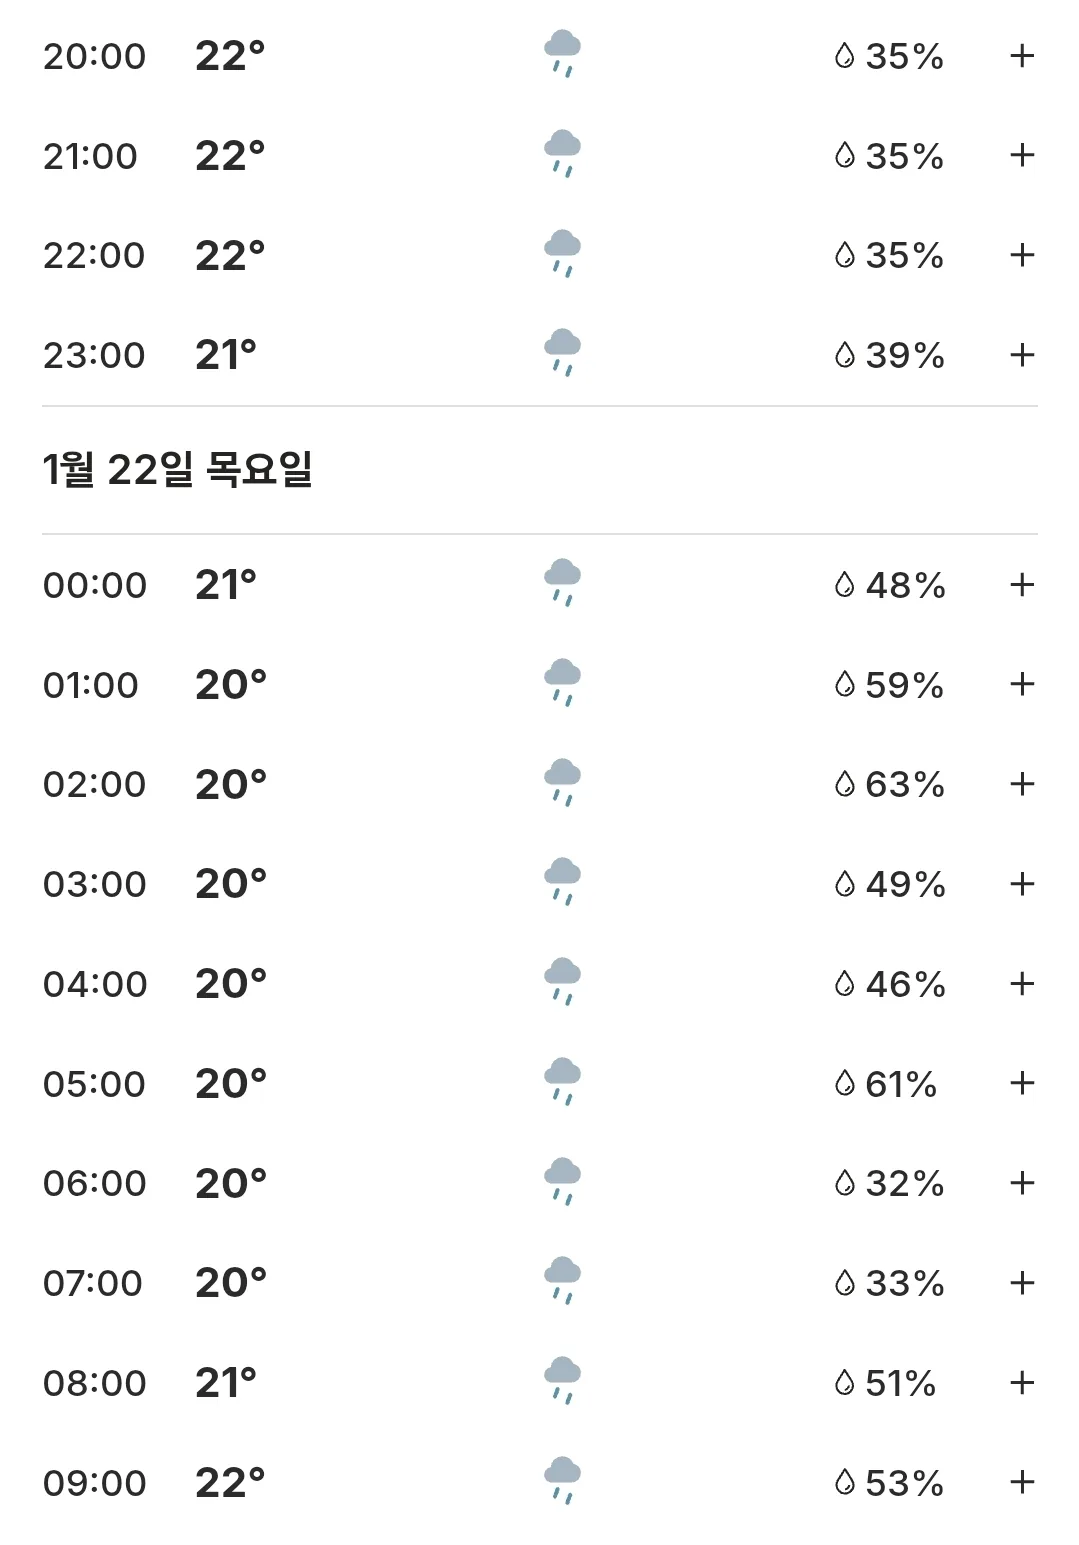
Task: Click the raindrop icon beside 39%
Action: [x=845, y=355]
